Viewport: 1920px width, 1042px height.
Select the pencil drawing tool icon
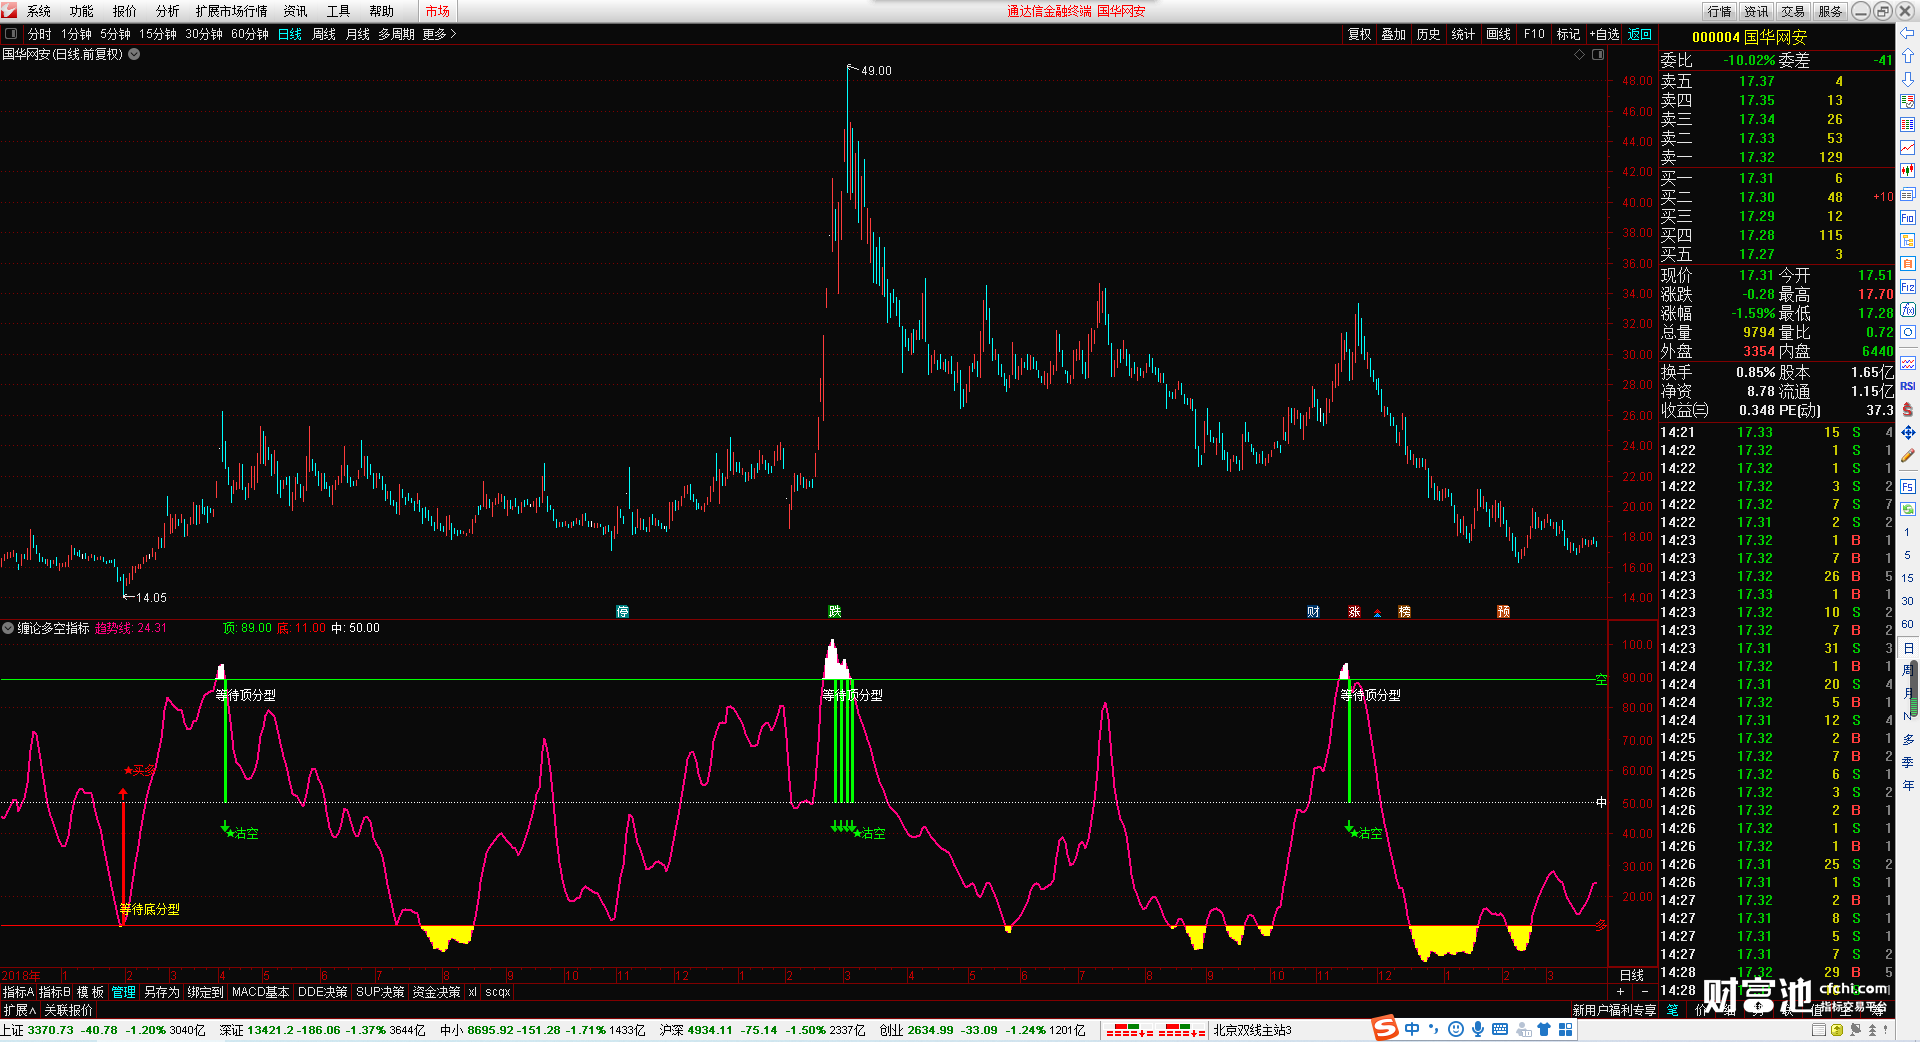tap(1908, 456)
